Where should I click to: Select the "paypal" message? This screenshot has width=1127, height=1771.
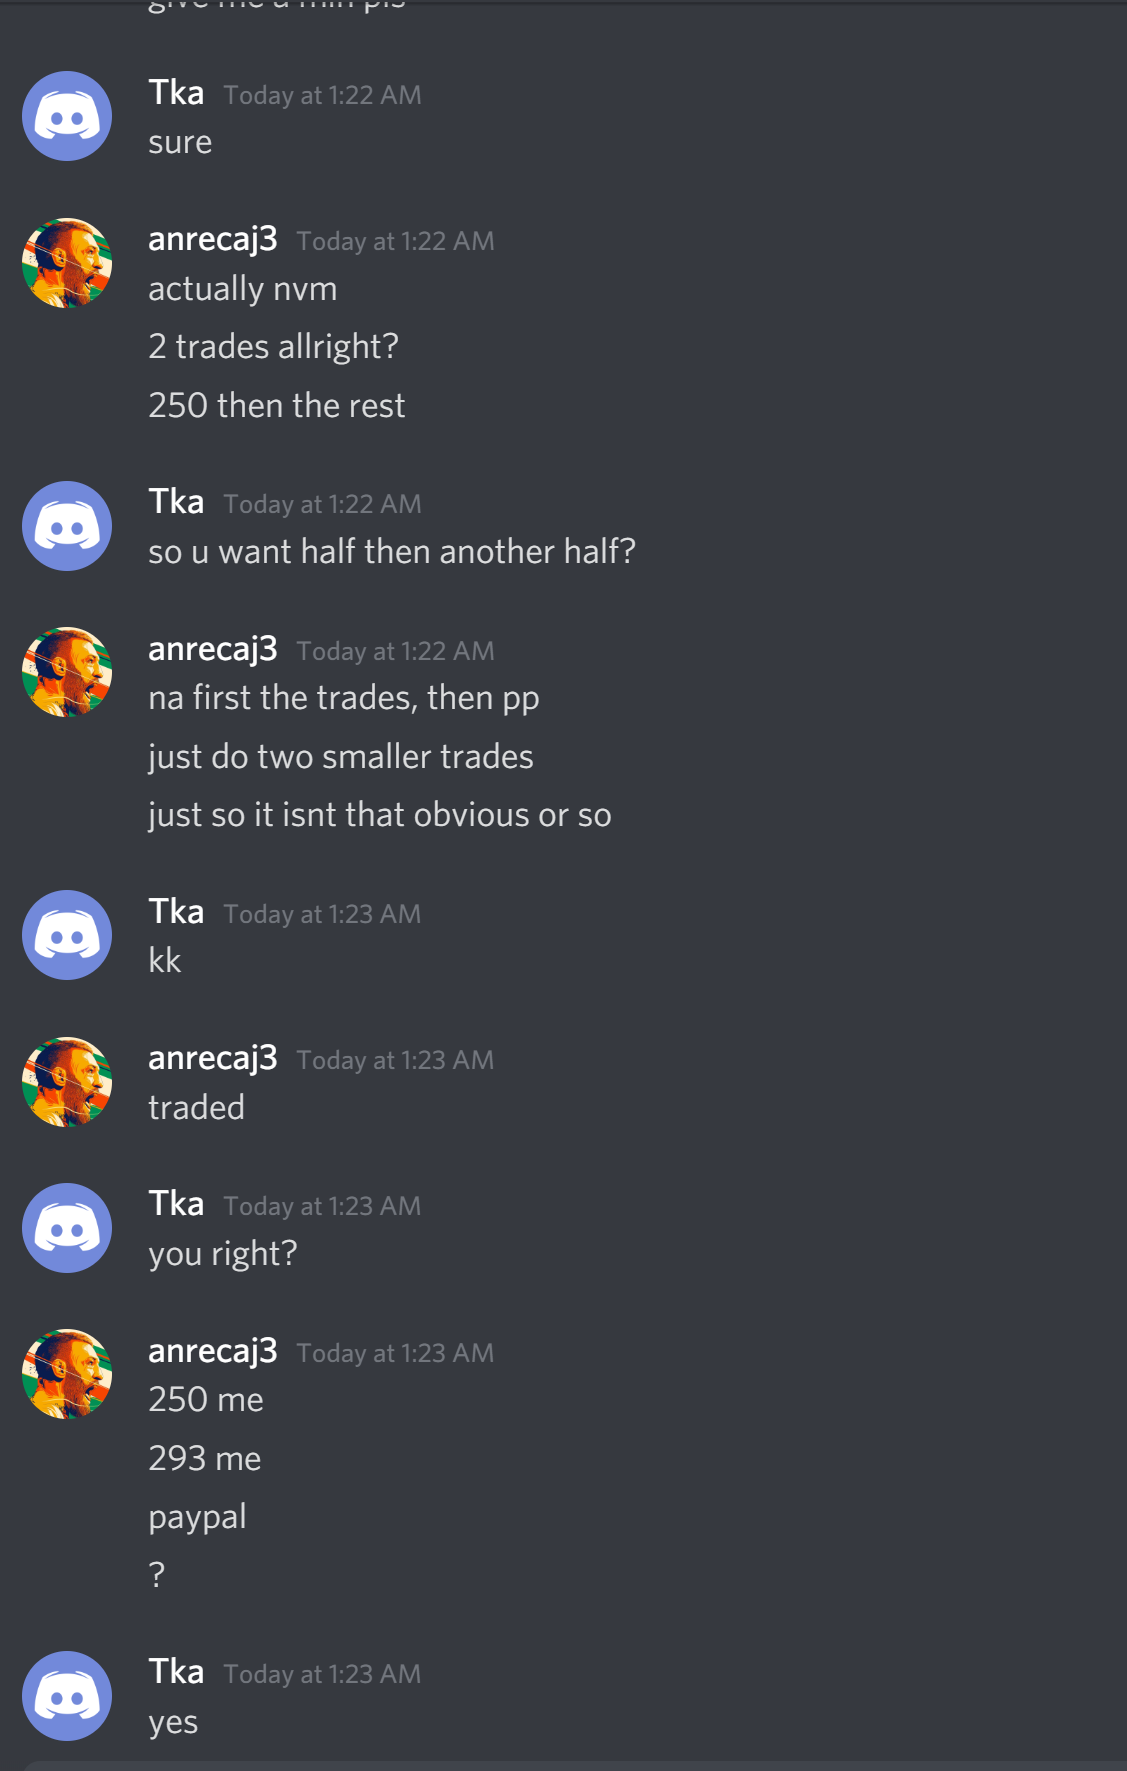197,1517
